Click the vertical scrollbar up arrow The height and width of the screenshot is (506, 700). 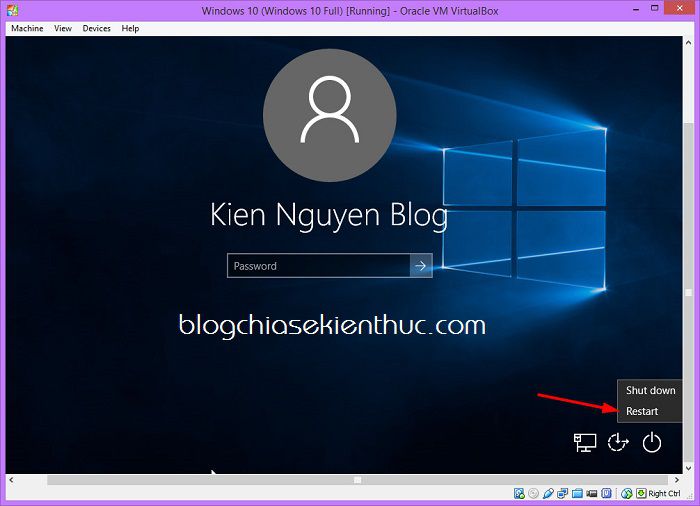[x=688, y=43]
